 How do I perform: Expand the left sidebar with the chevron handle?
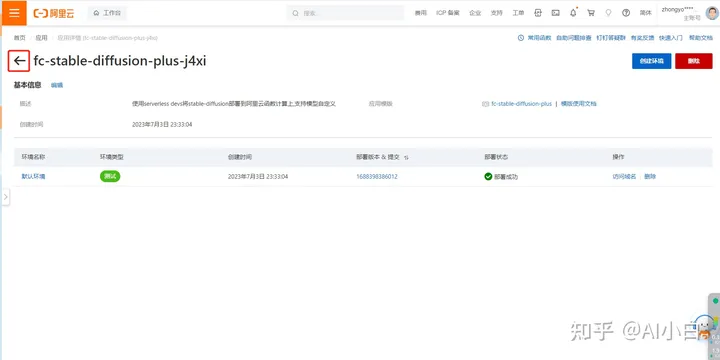pos(5,197)
